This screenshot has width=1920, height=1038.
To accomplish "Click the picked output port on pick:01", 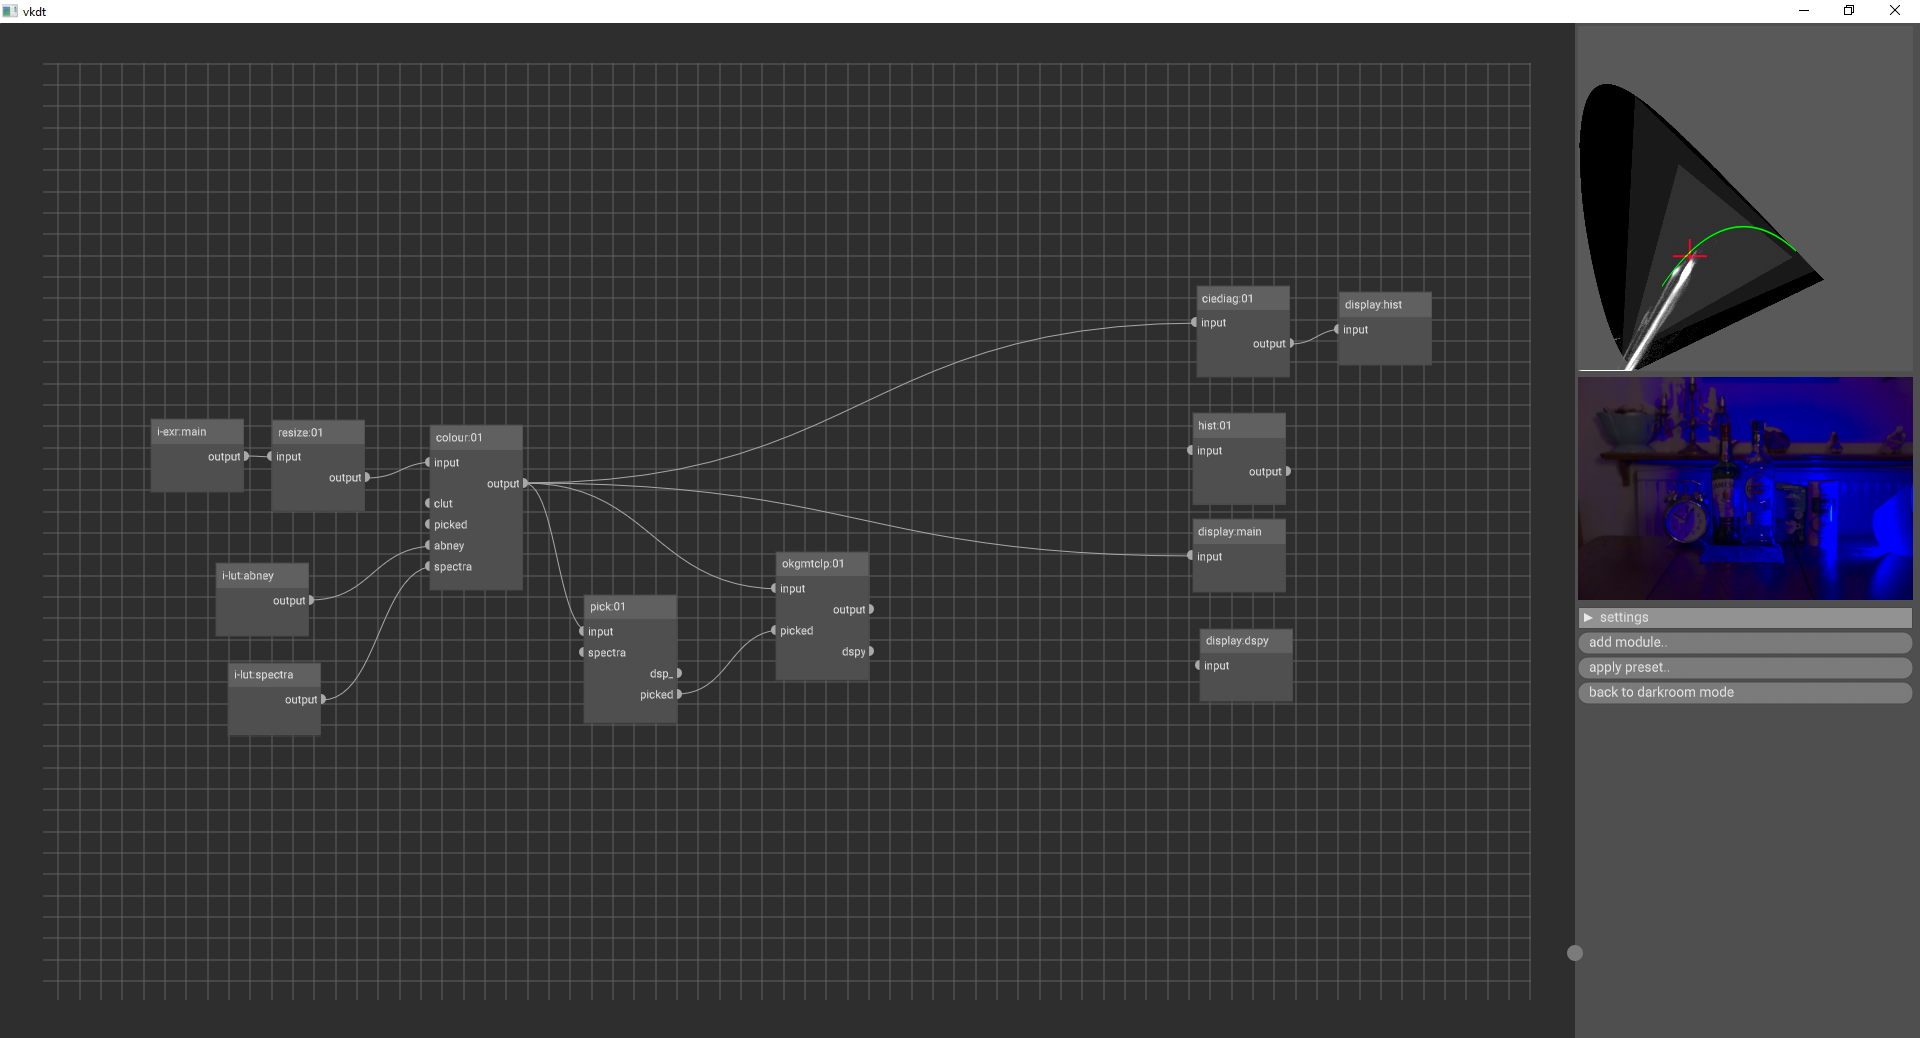I will pos(679,694).
